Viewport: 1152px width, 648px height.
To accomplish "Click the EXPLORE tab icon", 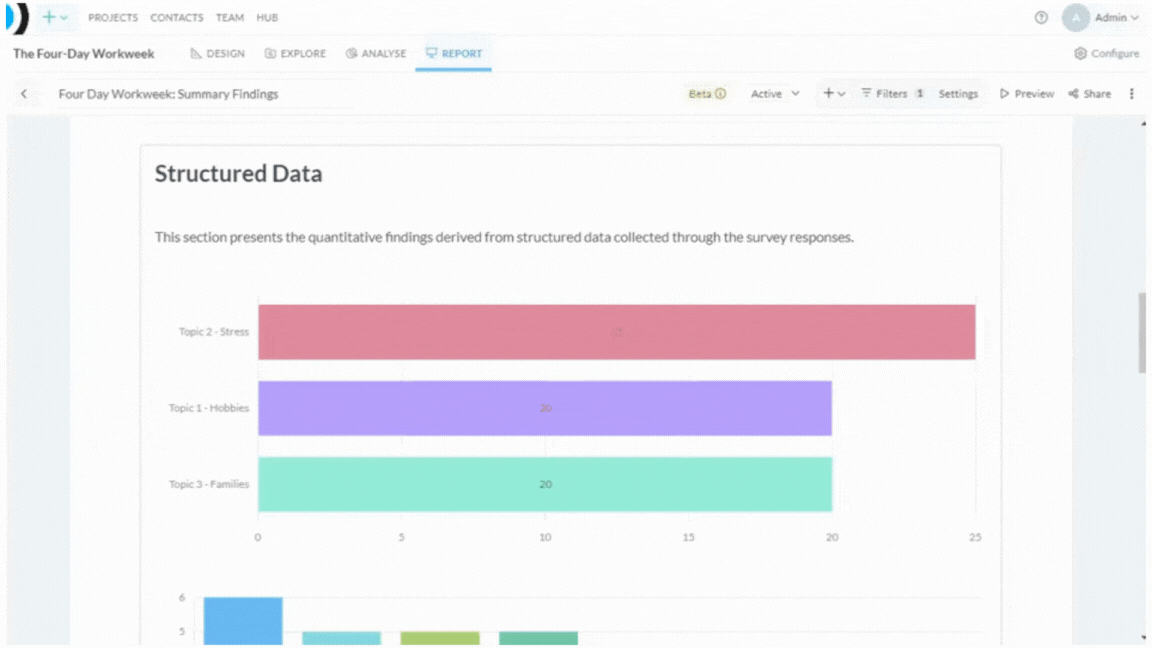I will click(x=270, y=54).
